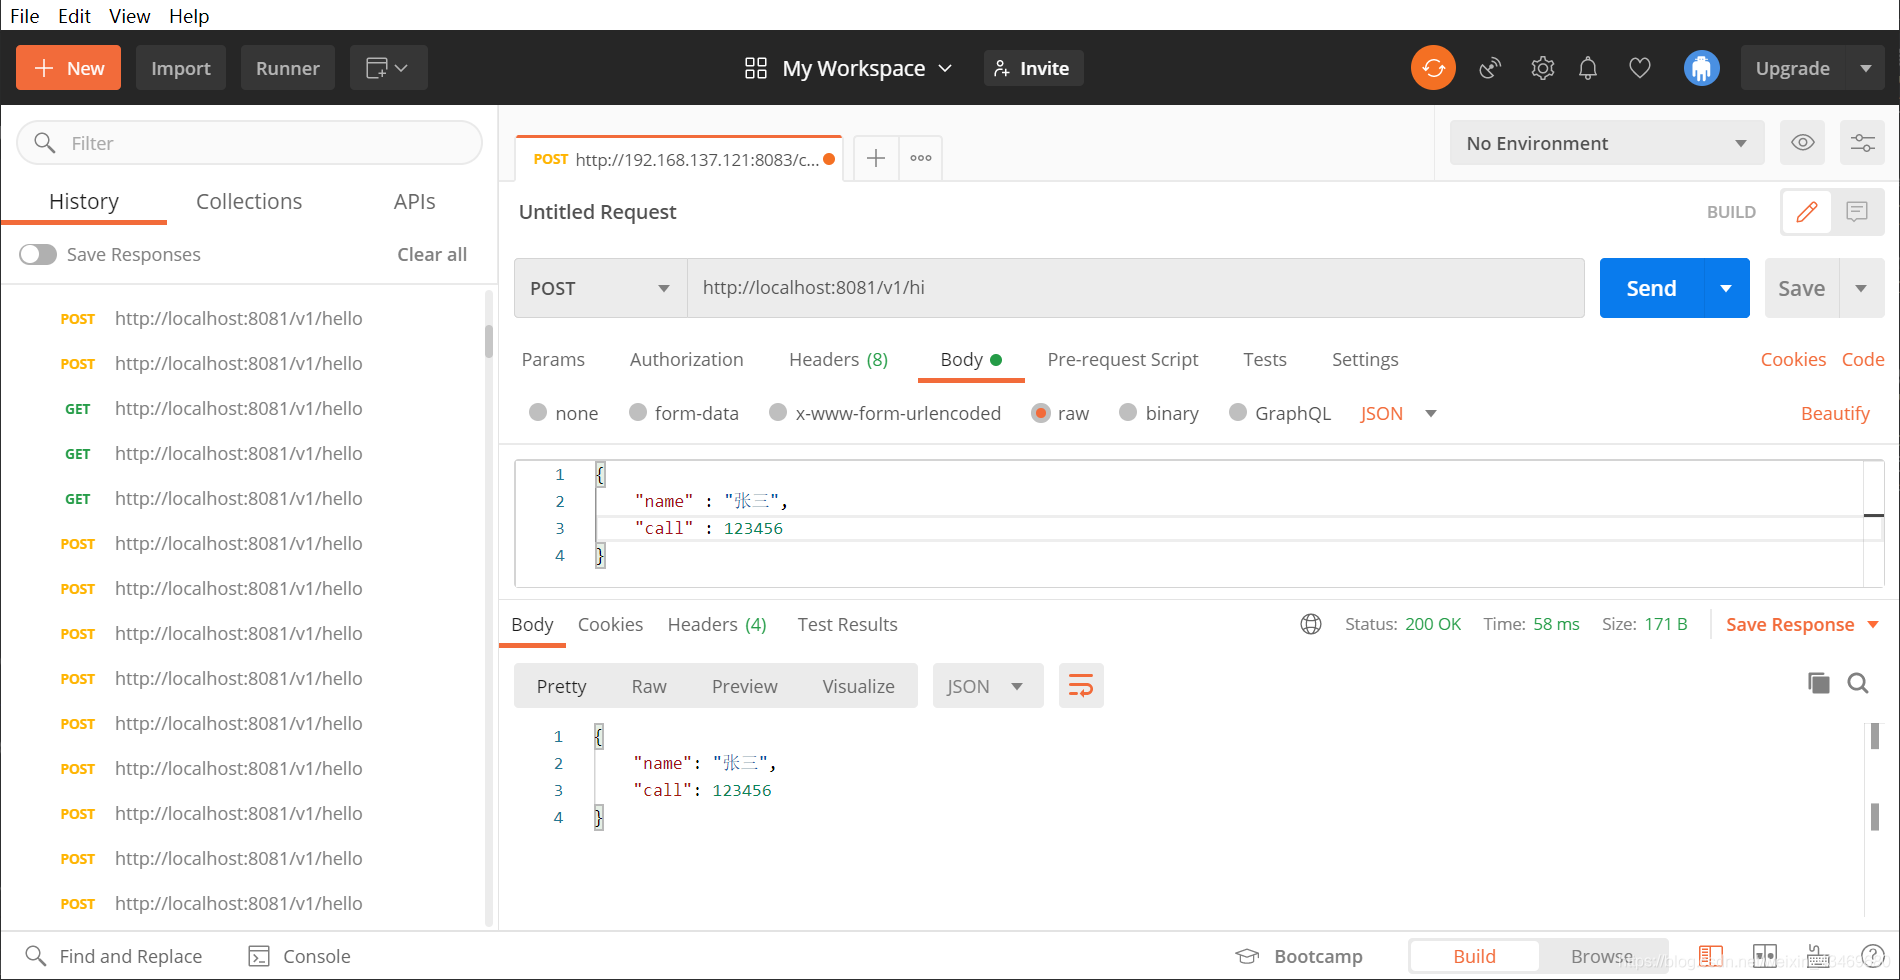The height and width of the screenshot is (980, 1900).
Task: Expand the Save Response dropdown
Action: pyautogui.click(x=1873, y=624)
